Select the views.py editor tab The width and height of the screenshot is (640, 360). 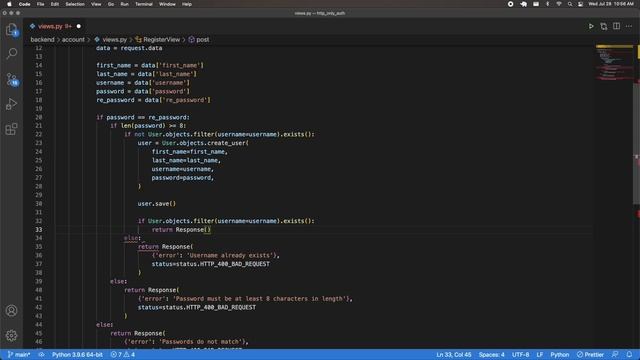(x=55, y=26)
